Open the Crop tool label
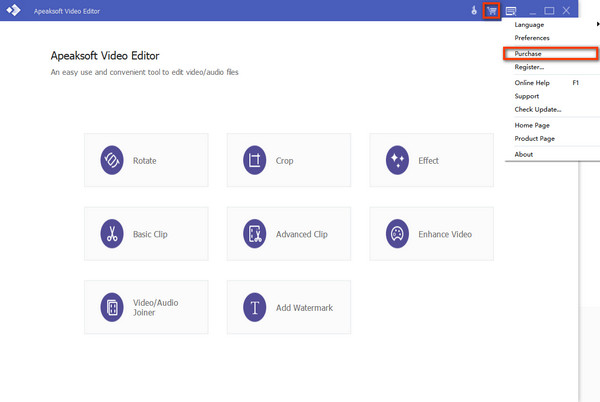The height and width of the screenshot is (402, 600). pos(284,161)
